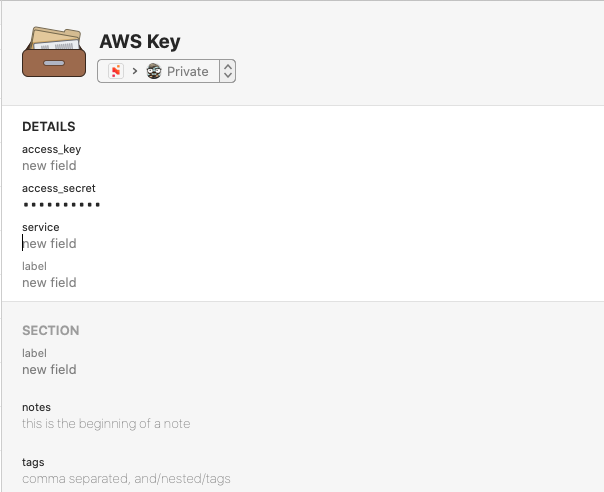Click the access_secret field label
The height and width of the screenshot is (492, 604).
point(58,188)
